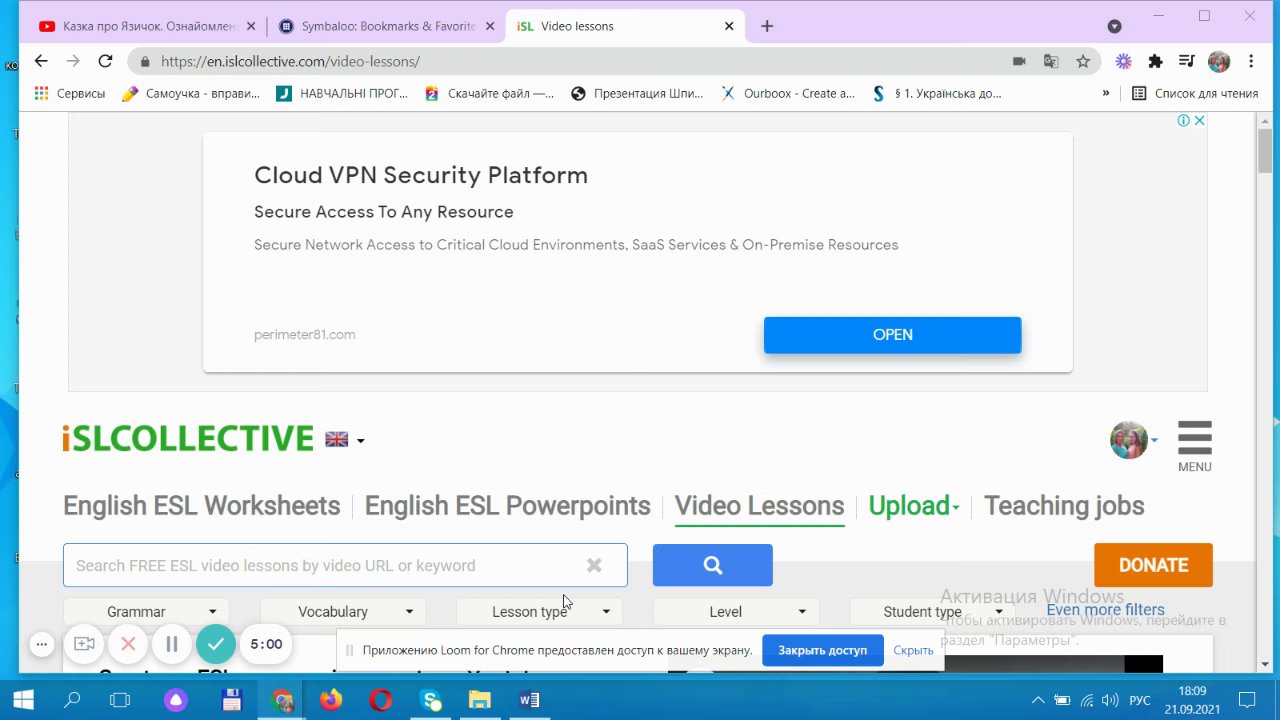Open the Список для чтения reading list
The image size is (1280, 720).
(1195, 93)
